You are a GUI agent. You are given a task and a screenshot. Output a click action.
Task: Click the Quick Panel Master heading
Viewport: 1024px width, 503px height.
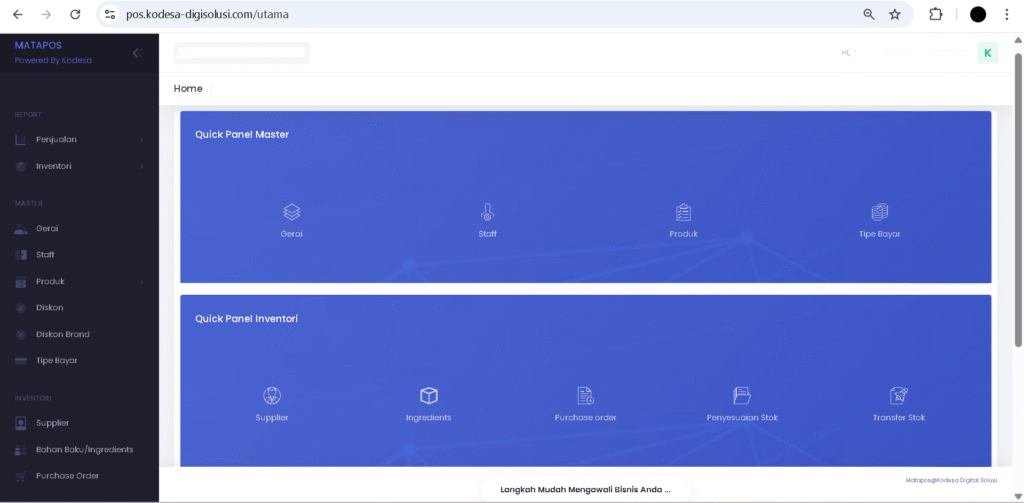(242, 135)
